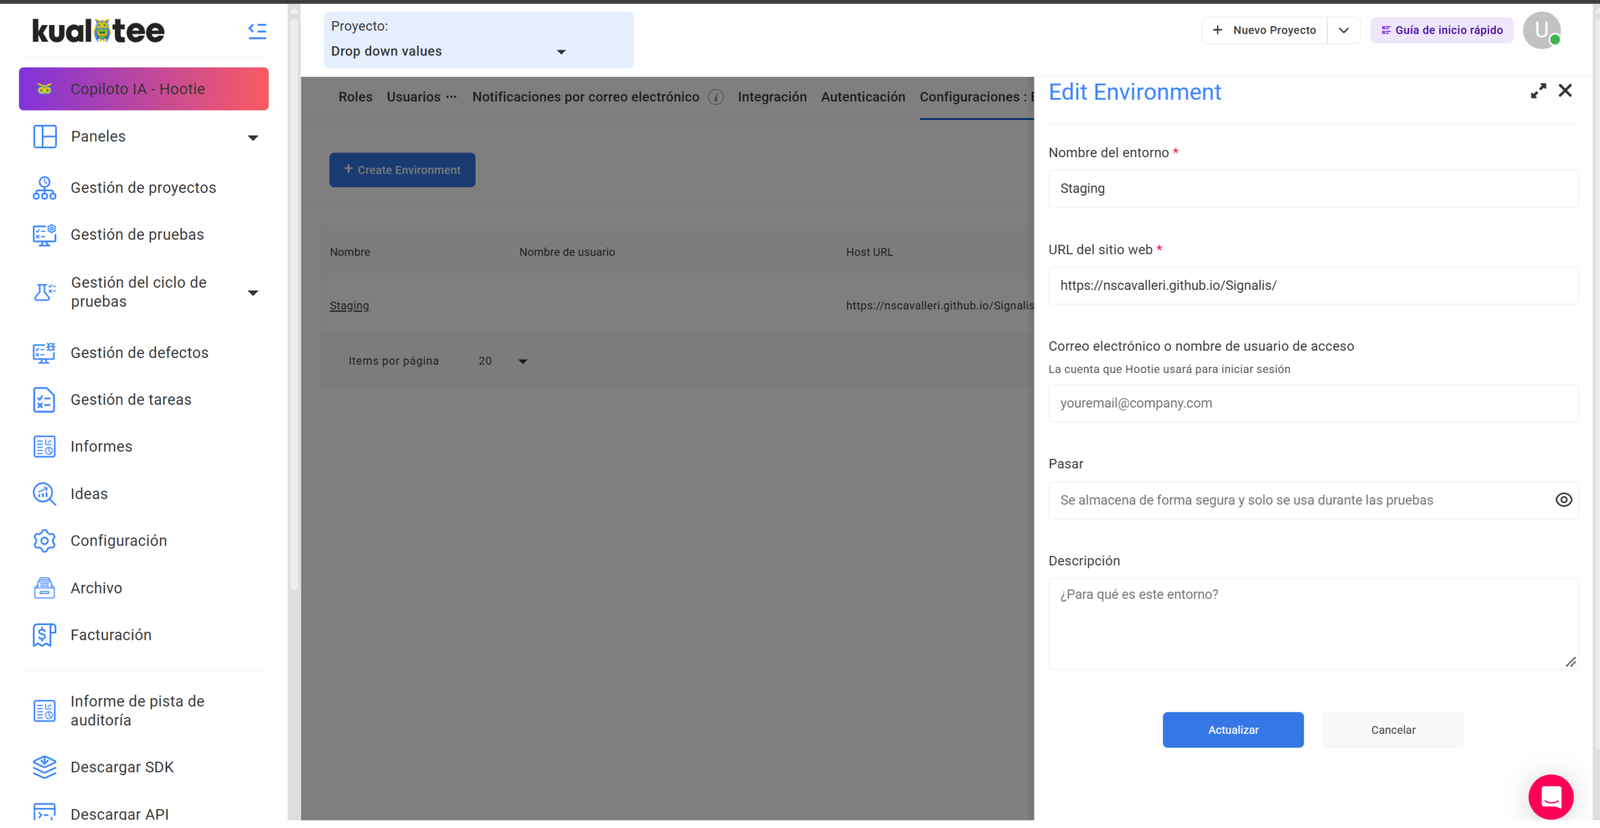Change items por página dropdown value
This screenshot has width=1600, height=828.
(502, 361)
